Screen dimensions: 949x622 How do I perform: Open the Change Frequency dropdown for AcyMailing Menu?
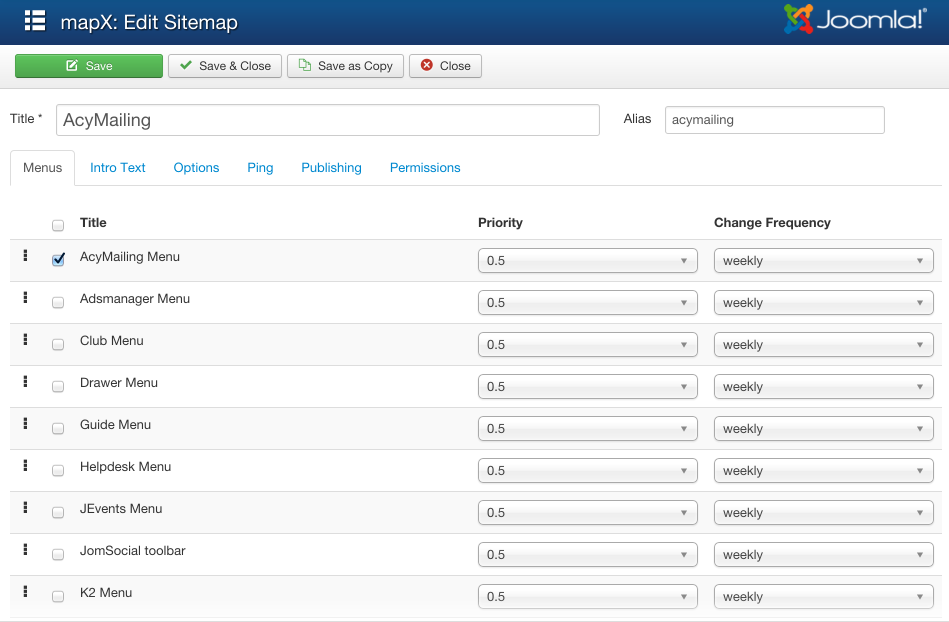[824, 261]
